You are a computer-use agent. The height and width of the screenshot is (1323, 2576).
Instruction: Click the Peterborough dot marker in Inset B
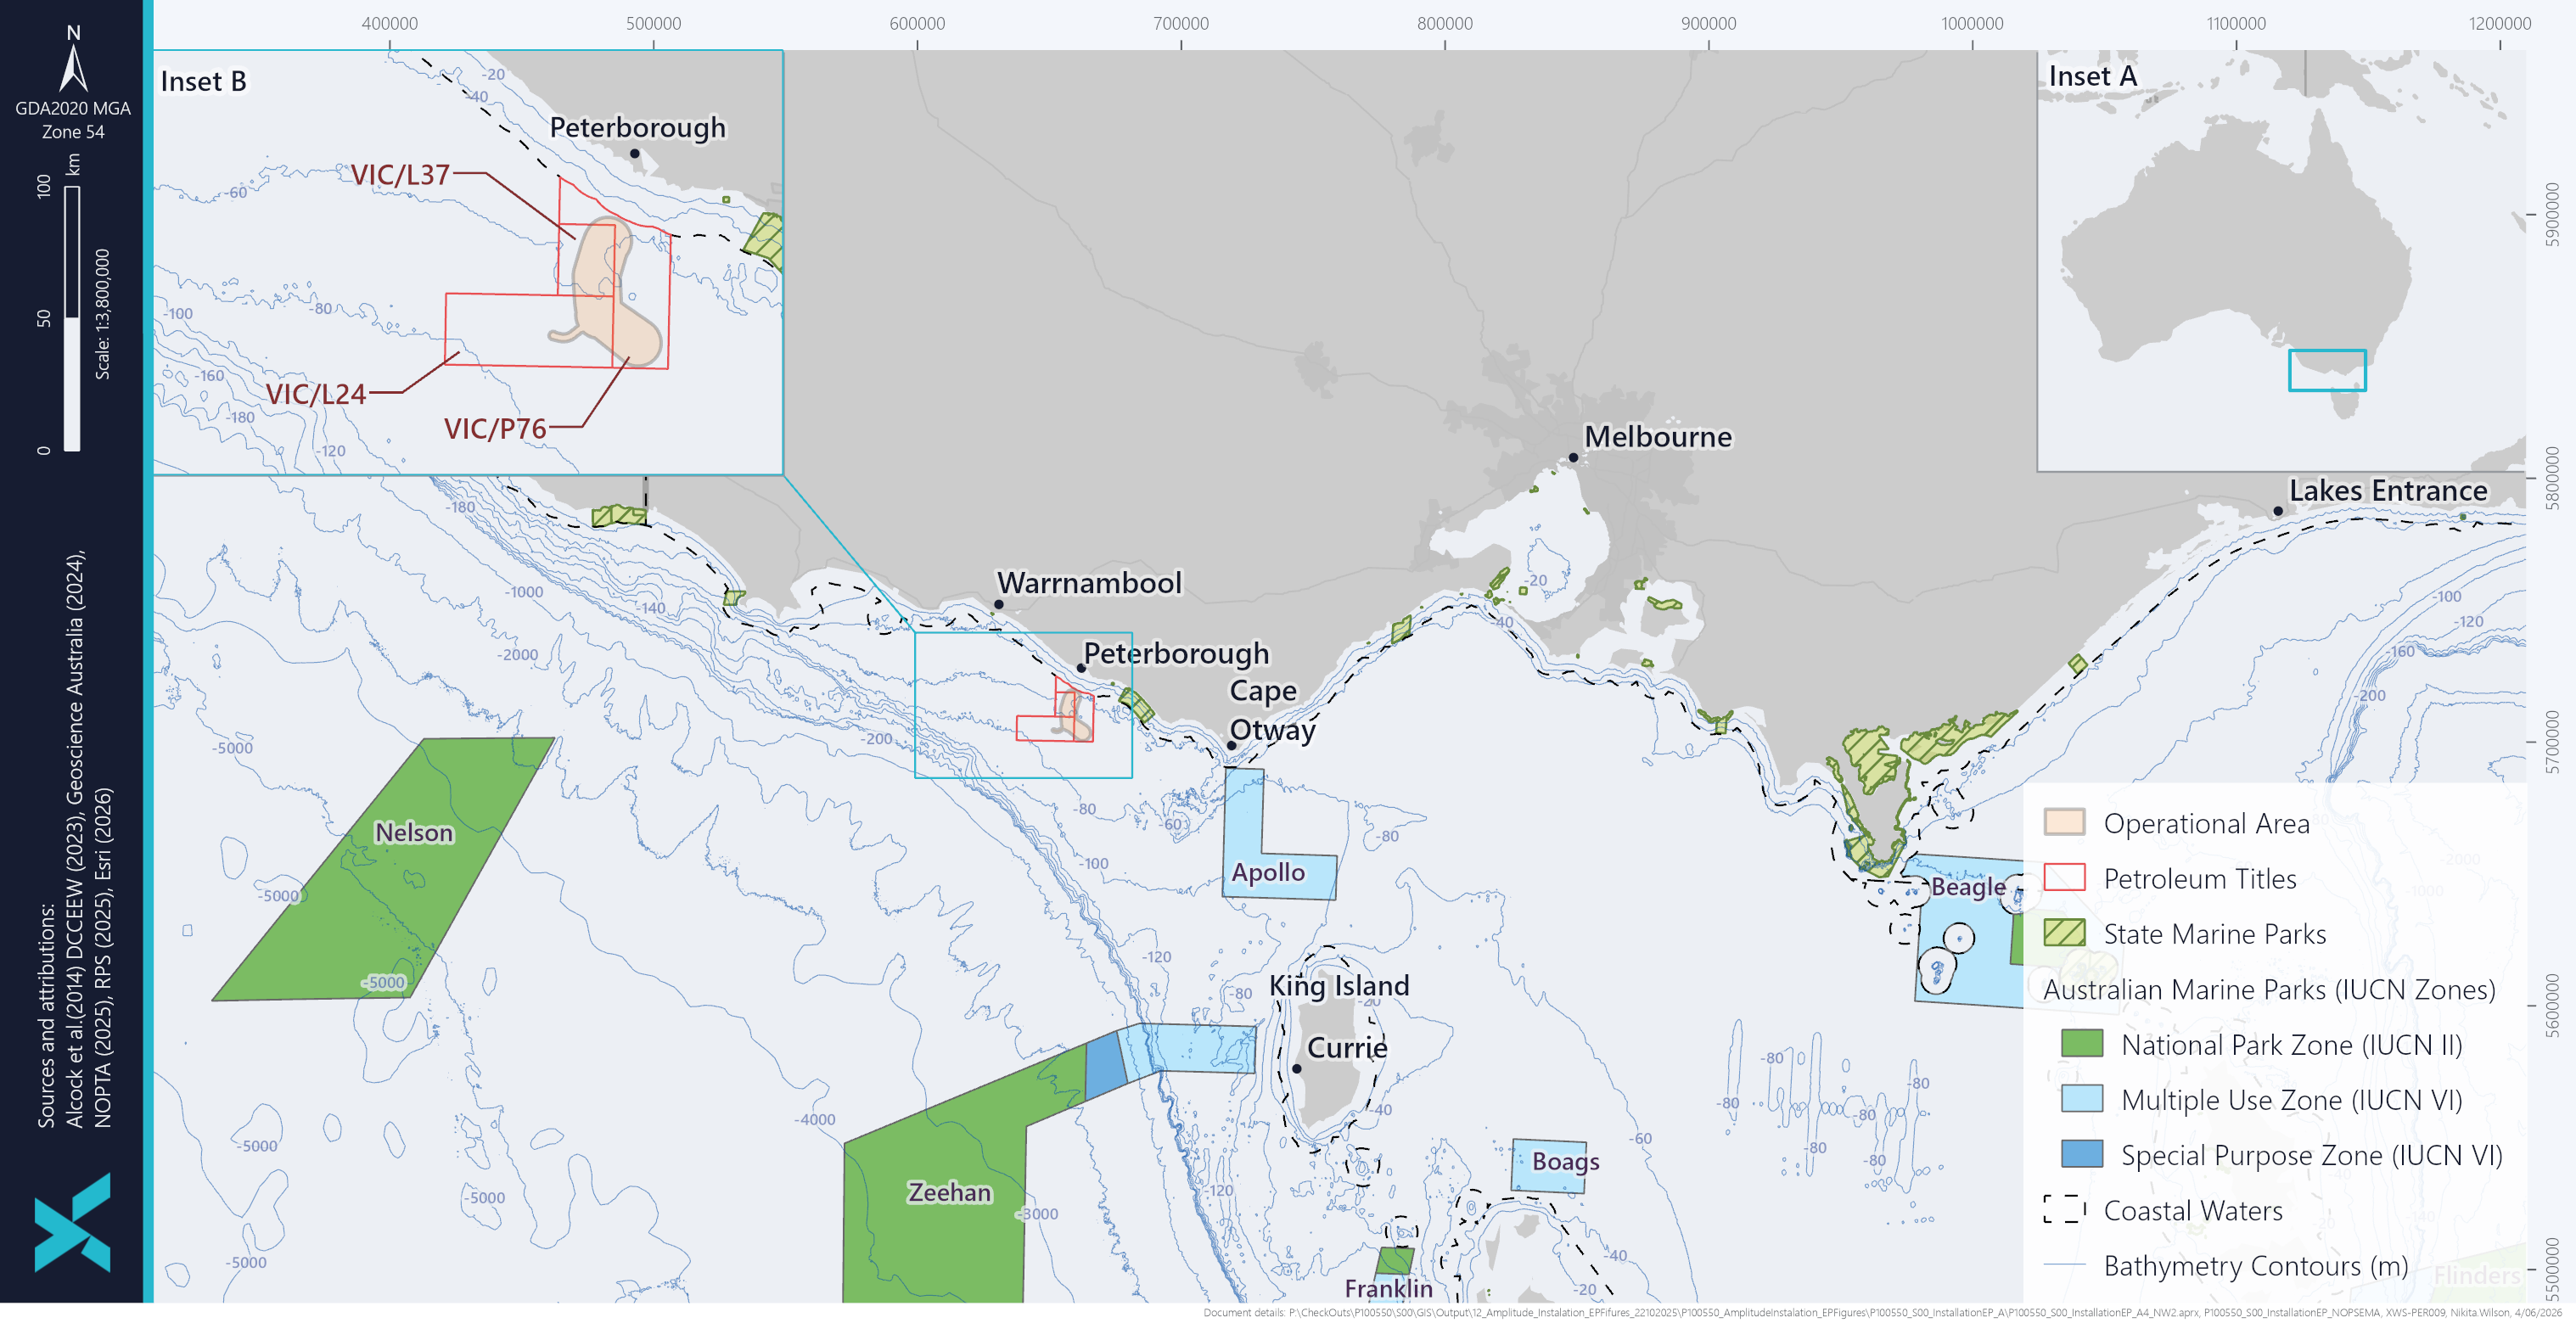point(635,153)
